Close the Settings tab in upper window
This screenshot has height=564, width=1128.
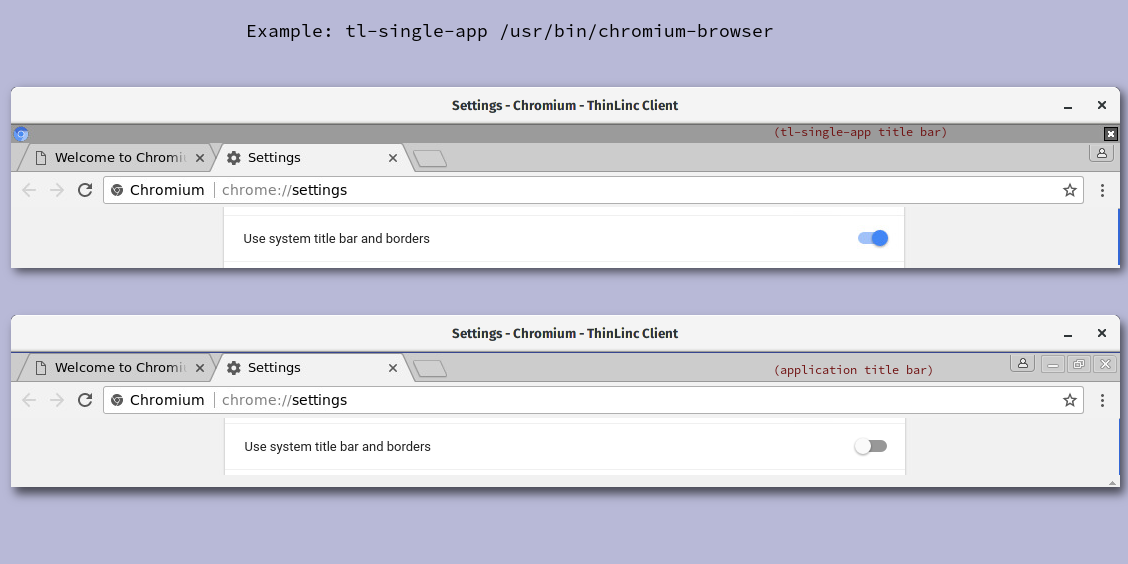coord(393,158)
